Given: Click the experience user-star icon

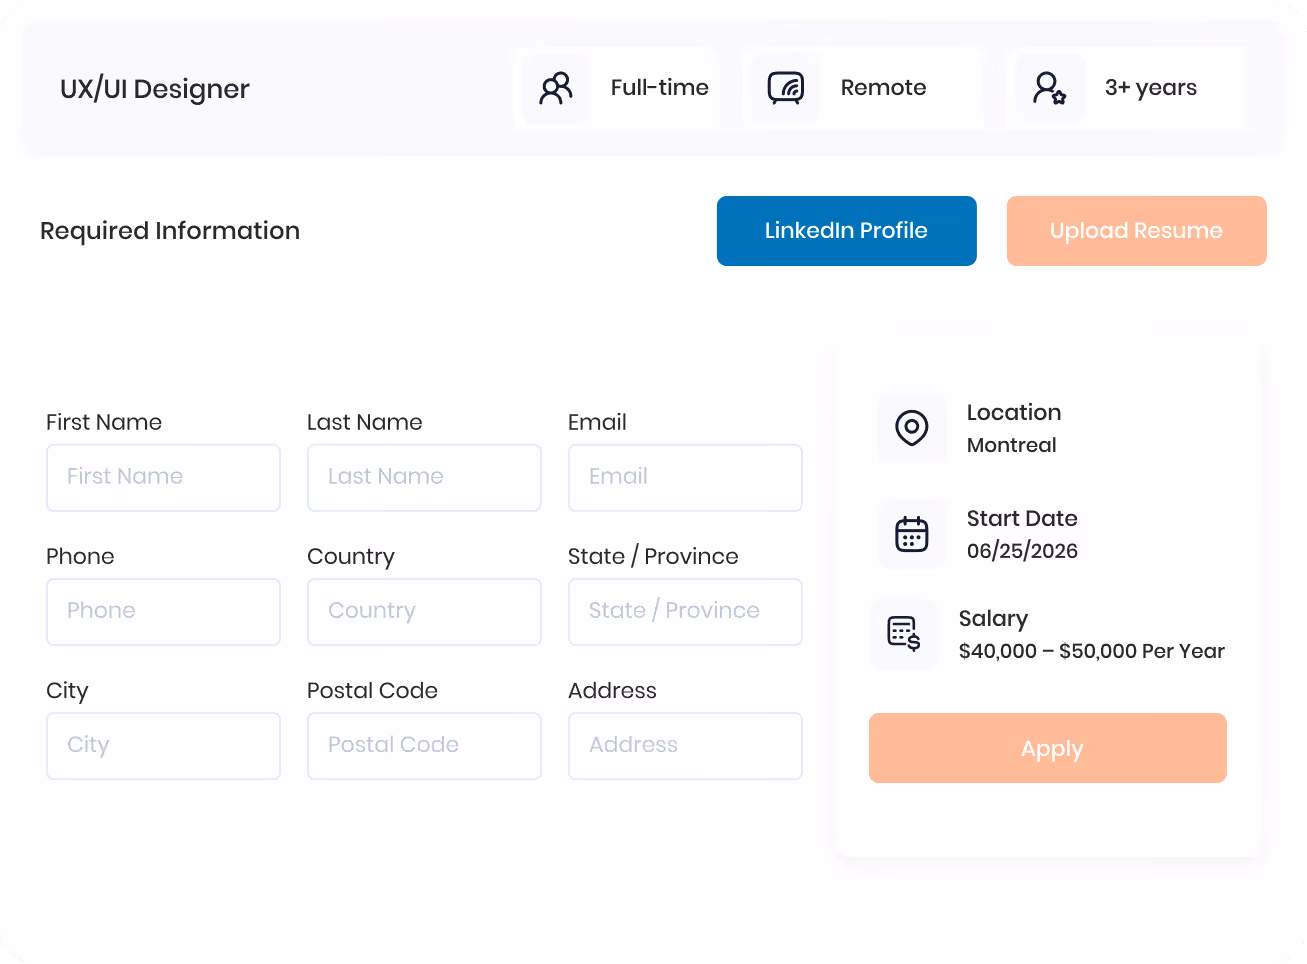Looking at the screenshot, I should click(x=1049, y=88).
